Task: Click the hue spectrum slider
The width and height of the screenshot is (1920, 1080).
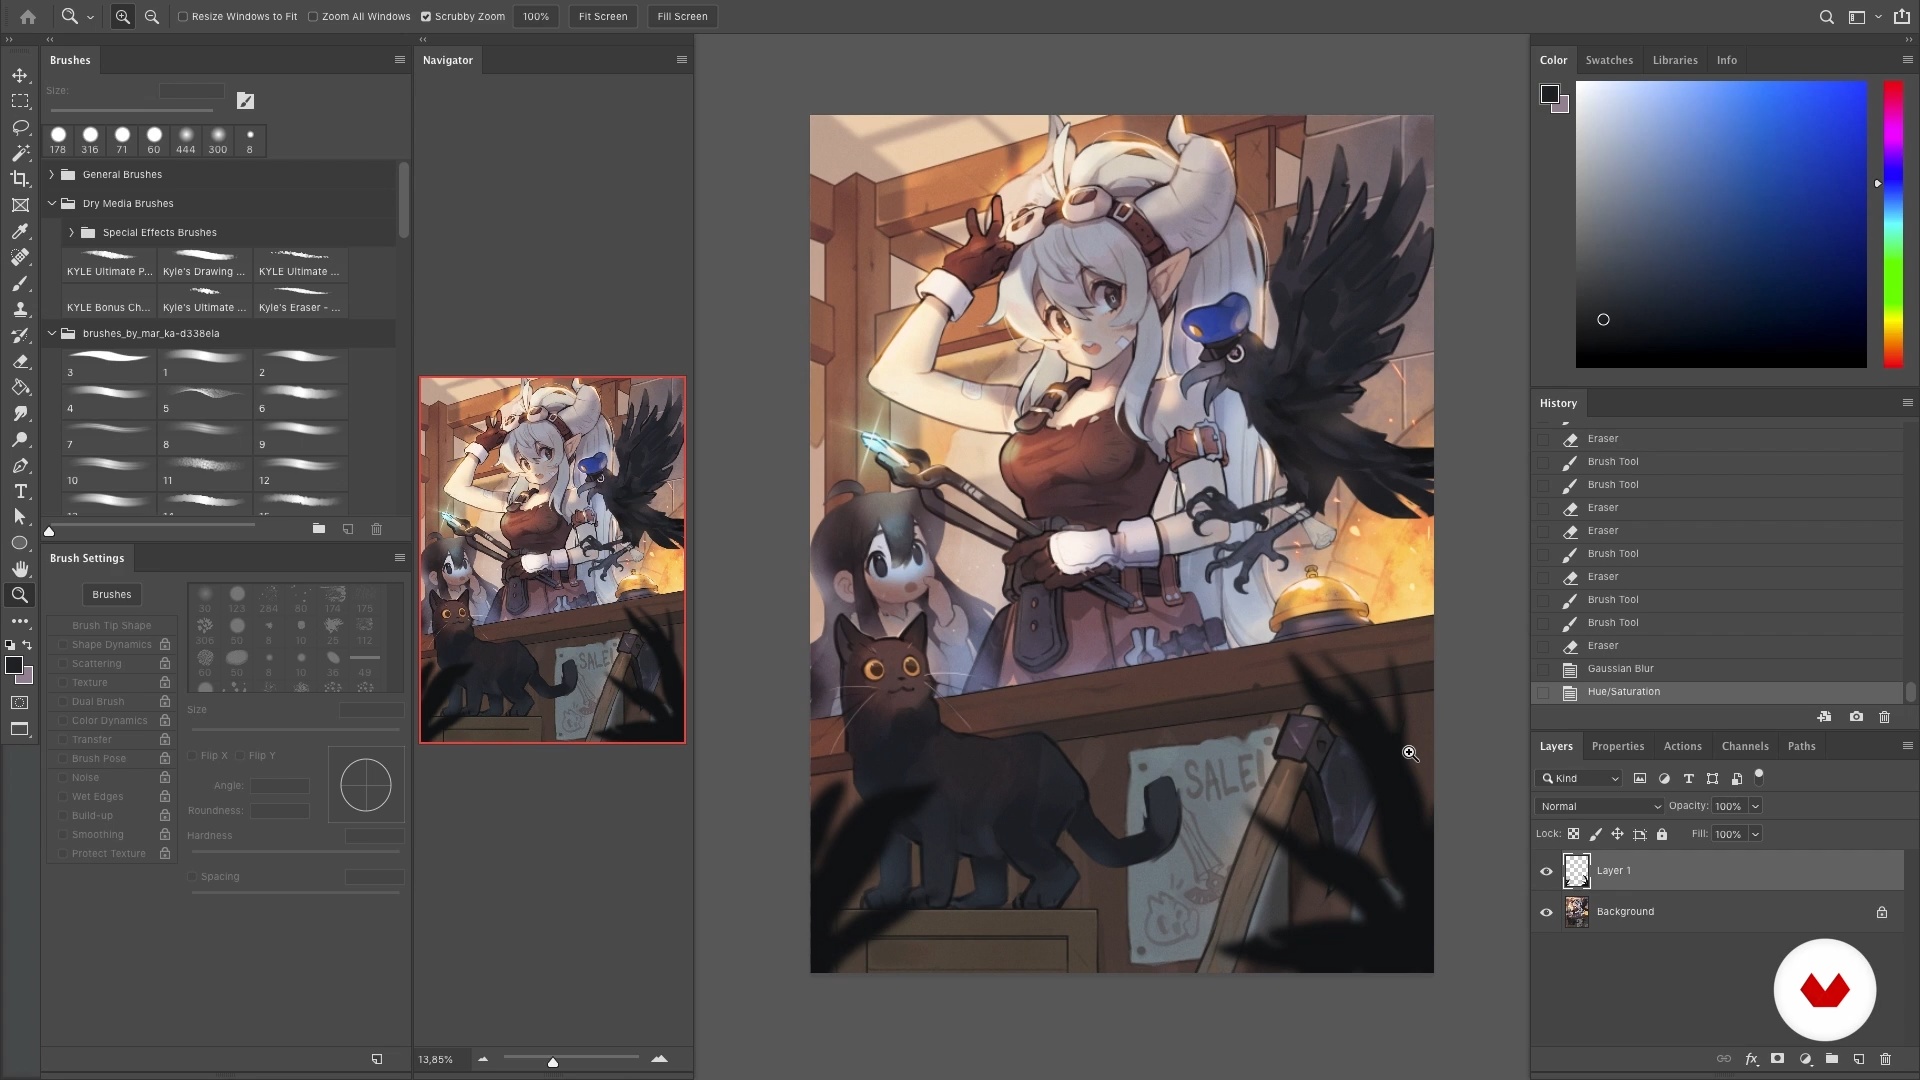Action: [x=1893, y=224]
